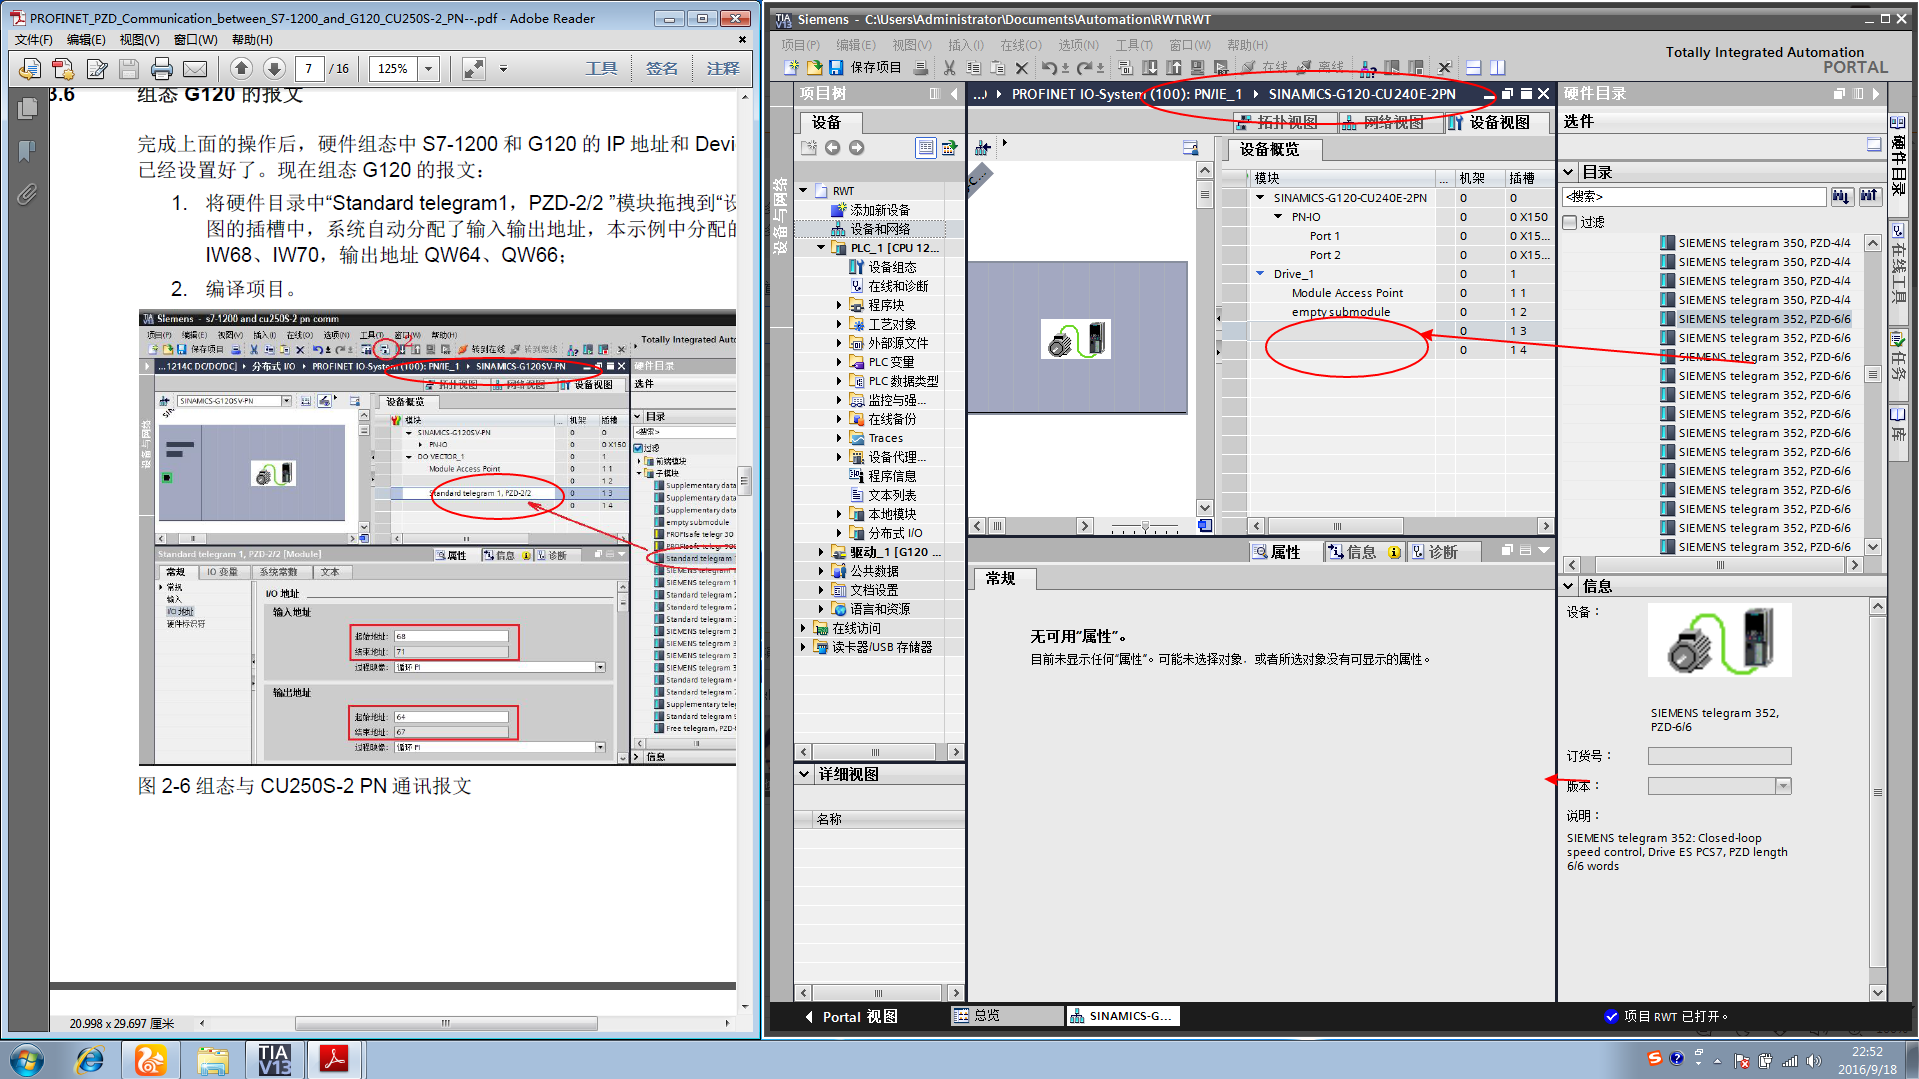
Task: Click the split editor vertically icon
Action: [x=1497, y=67]
